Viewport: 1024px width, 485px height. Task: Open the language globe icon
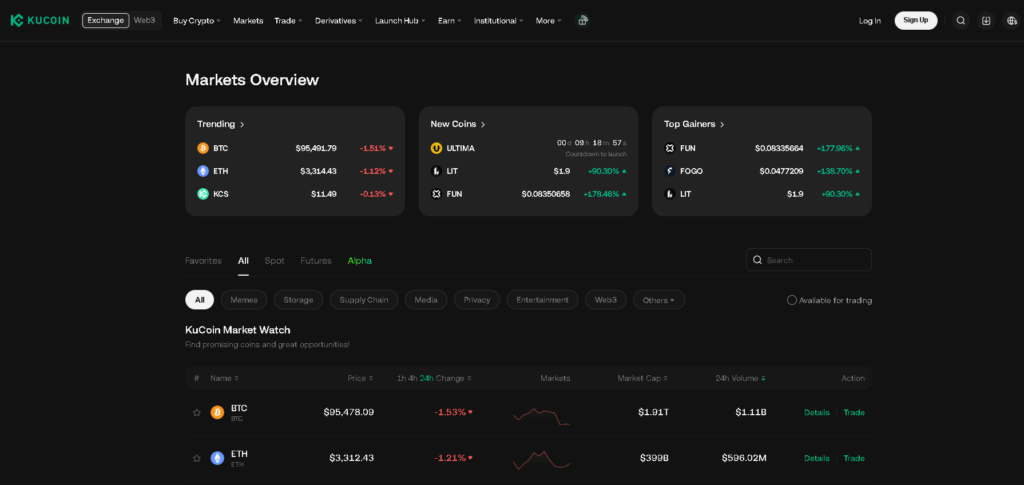(x=1011, y=20)
